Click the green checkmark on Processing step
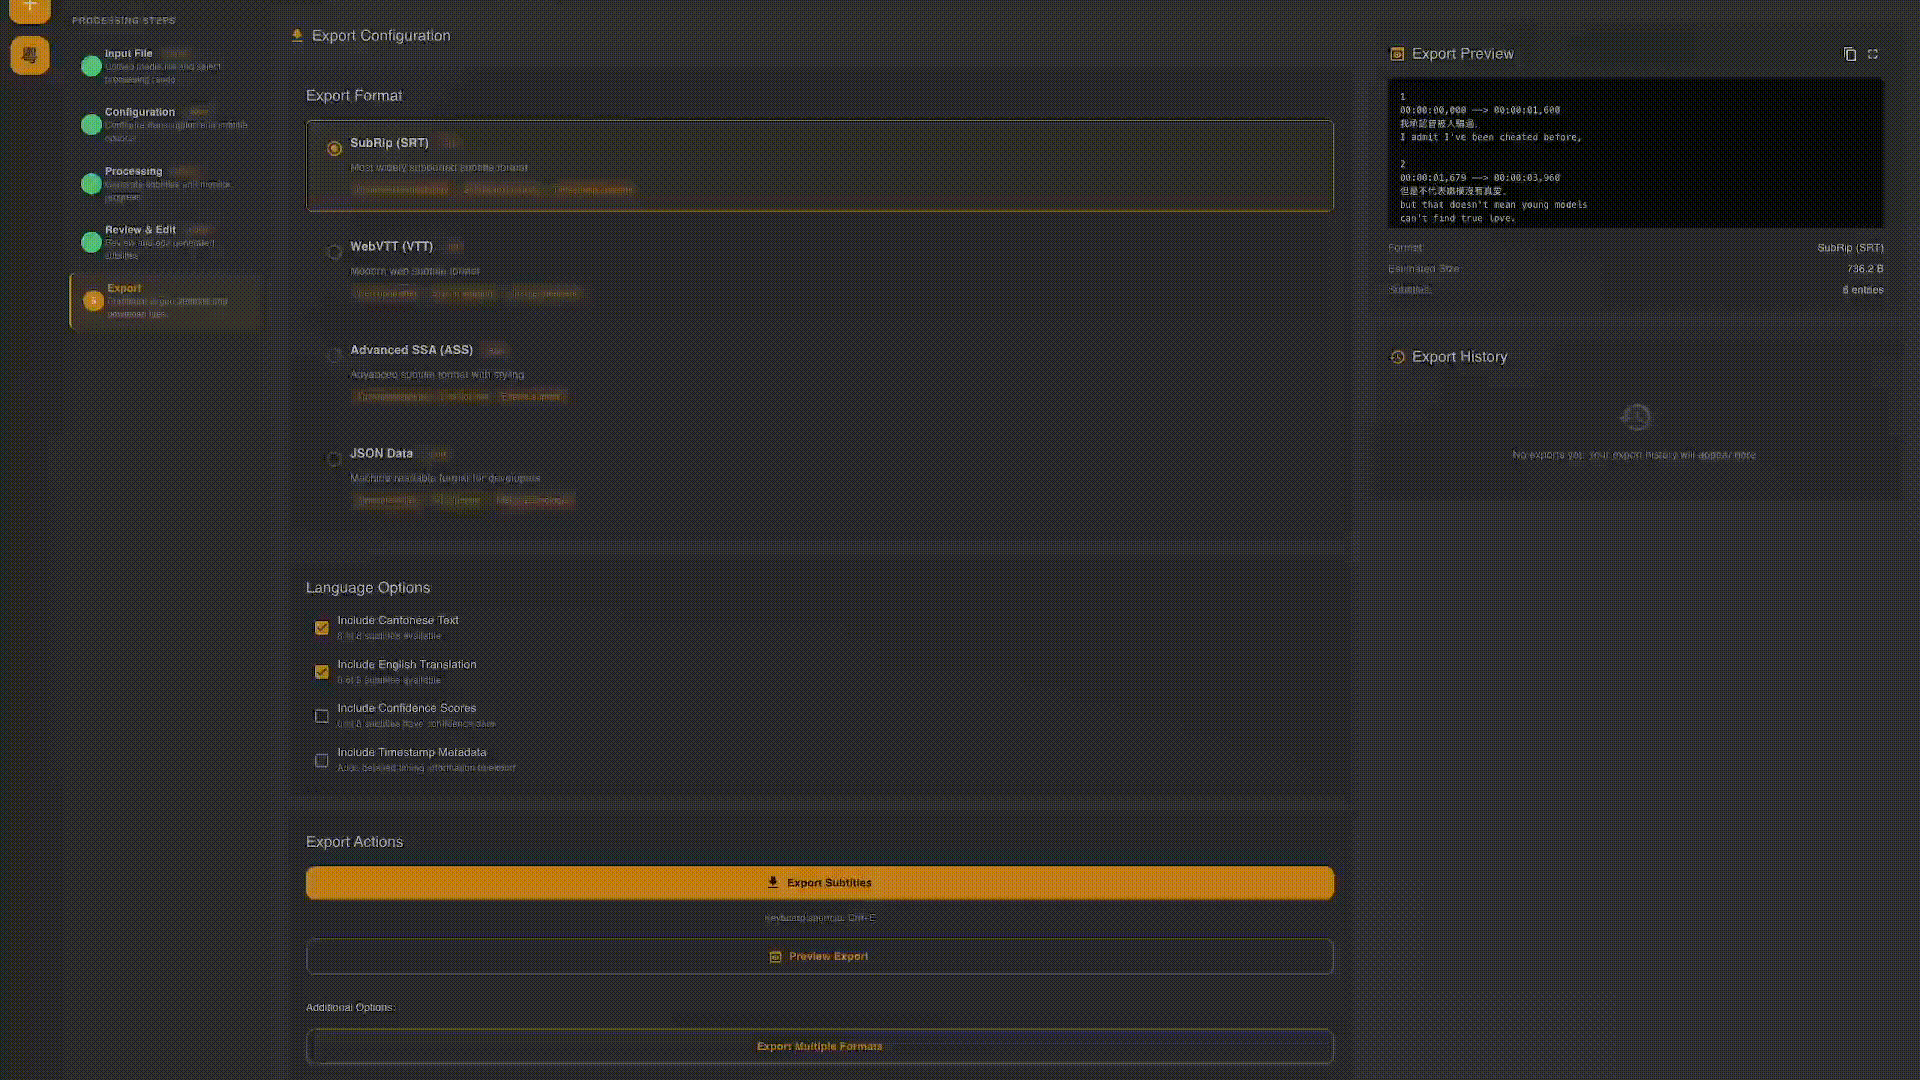This screenshot has height=1080, width=1920. click(91, 183)
